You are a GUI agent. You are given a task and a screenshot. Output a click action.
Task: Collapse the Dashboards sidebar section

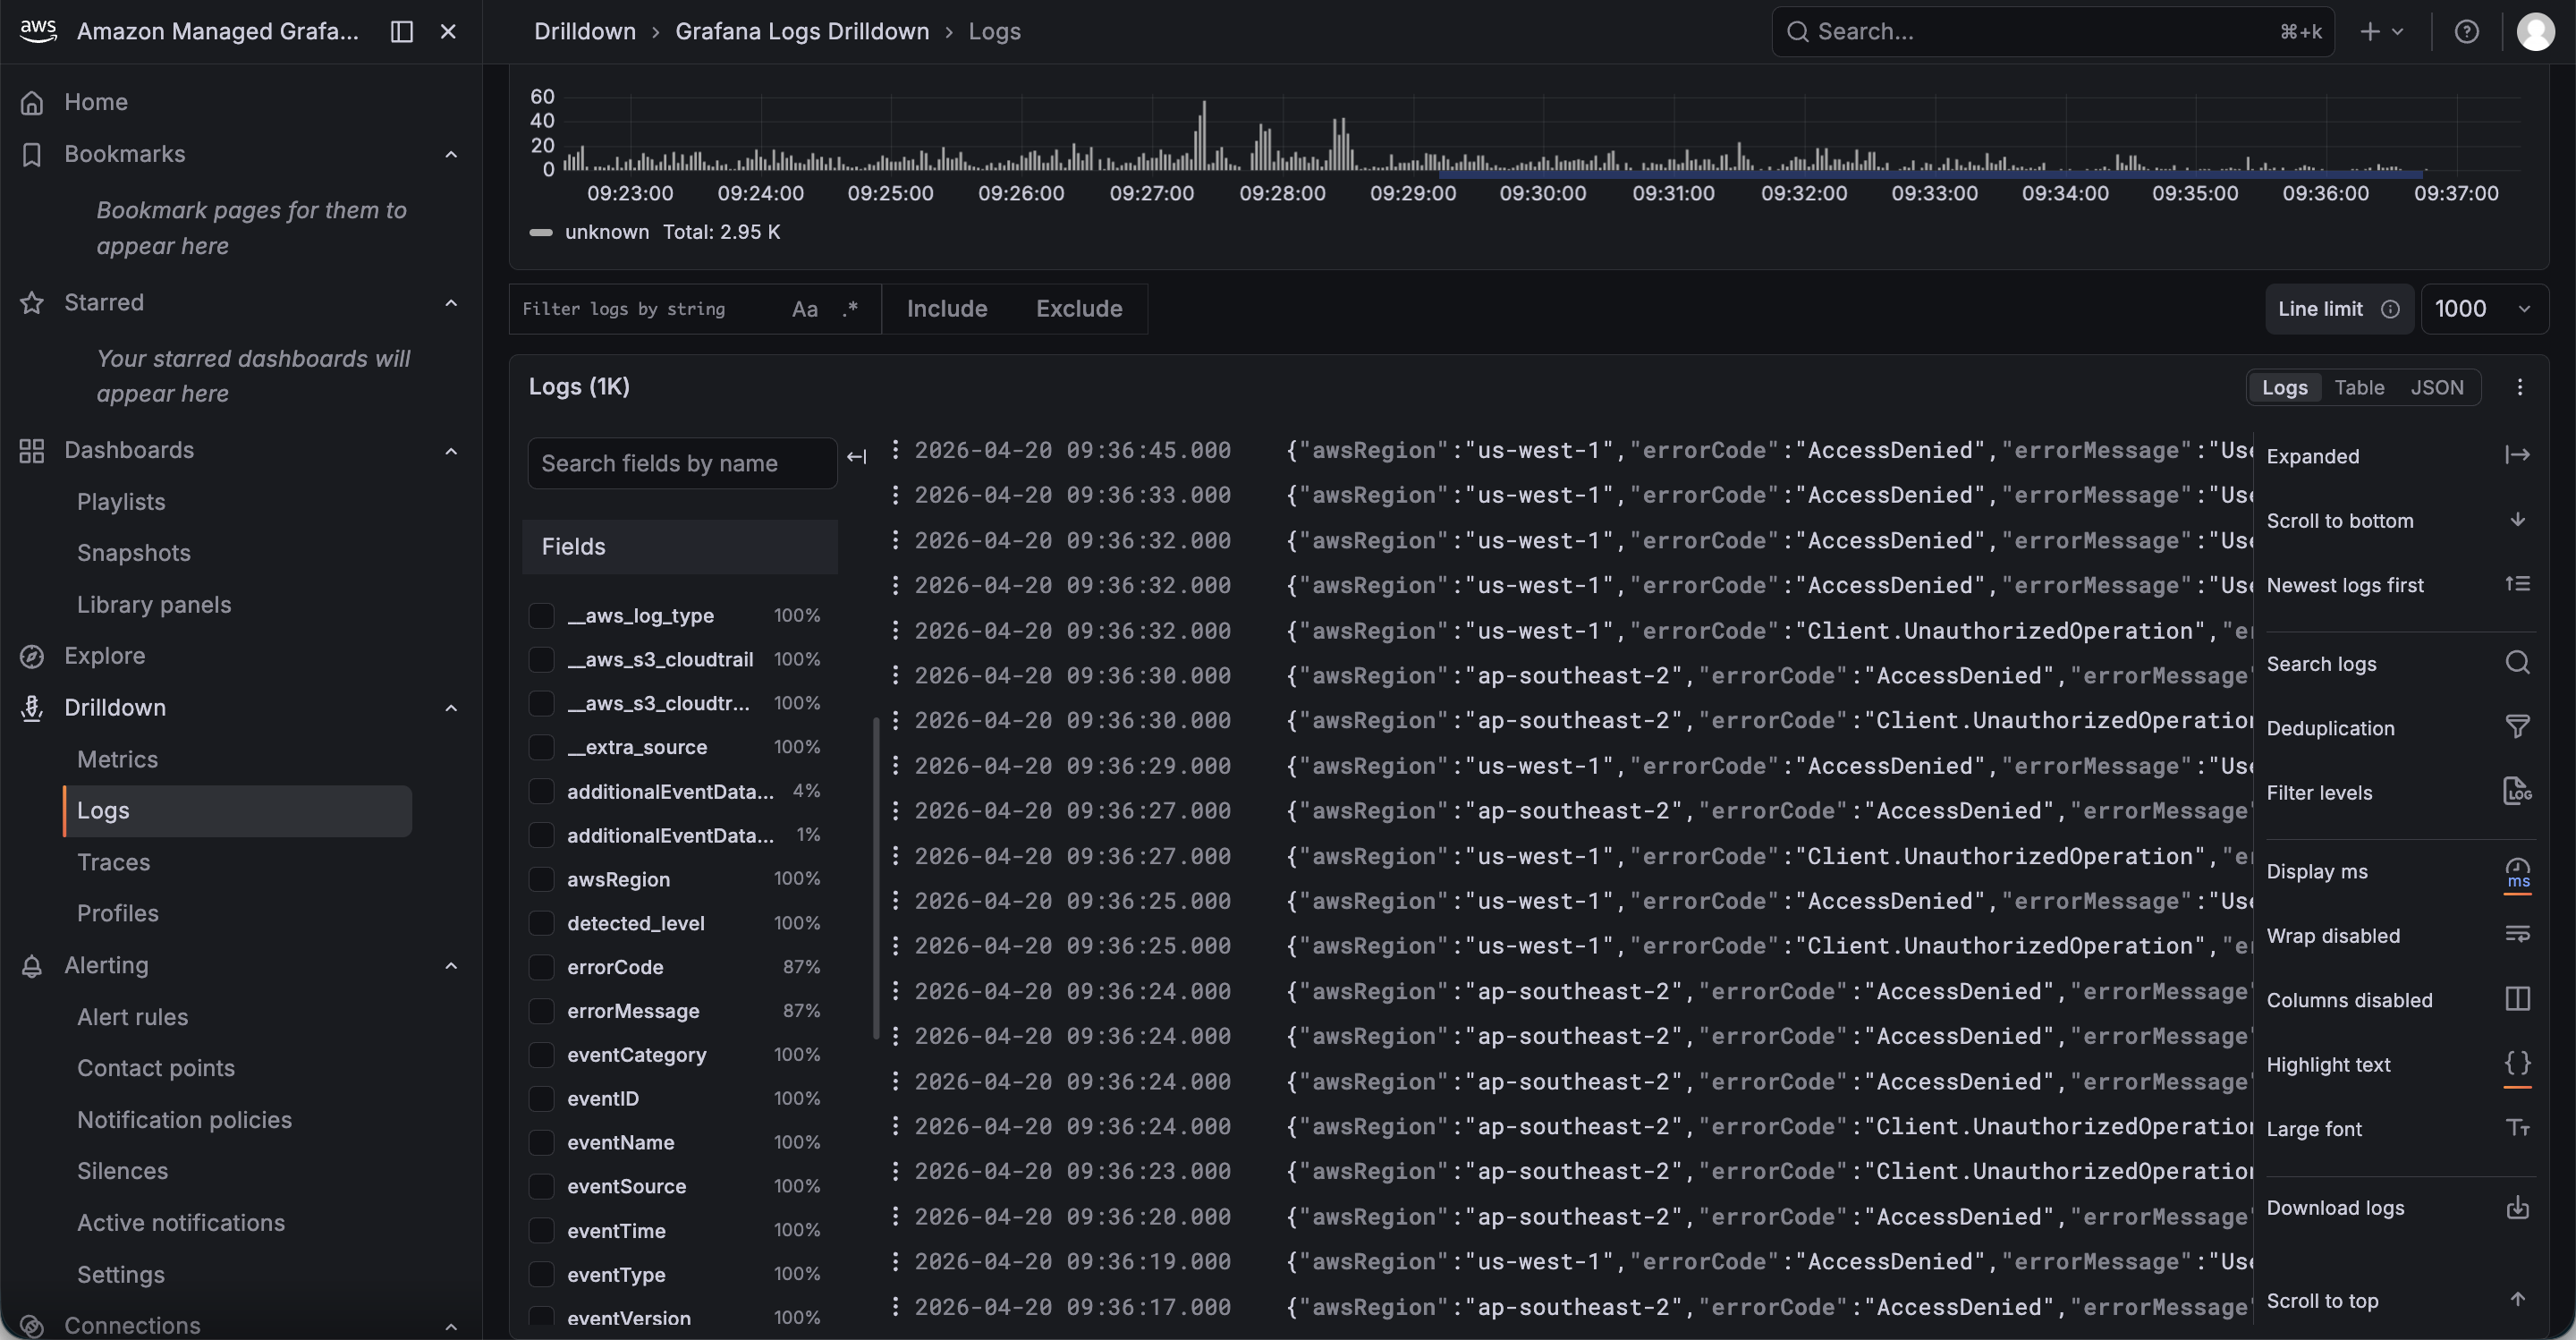[451, 450]
